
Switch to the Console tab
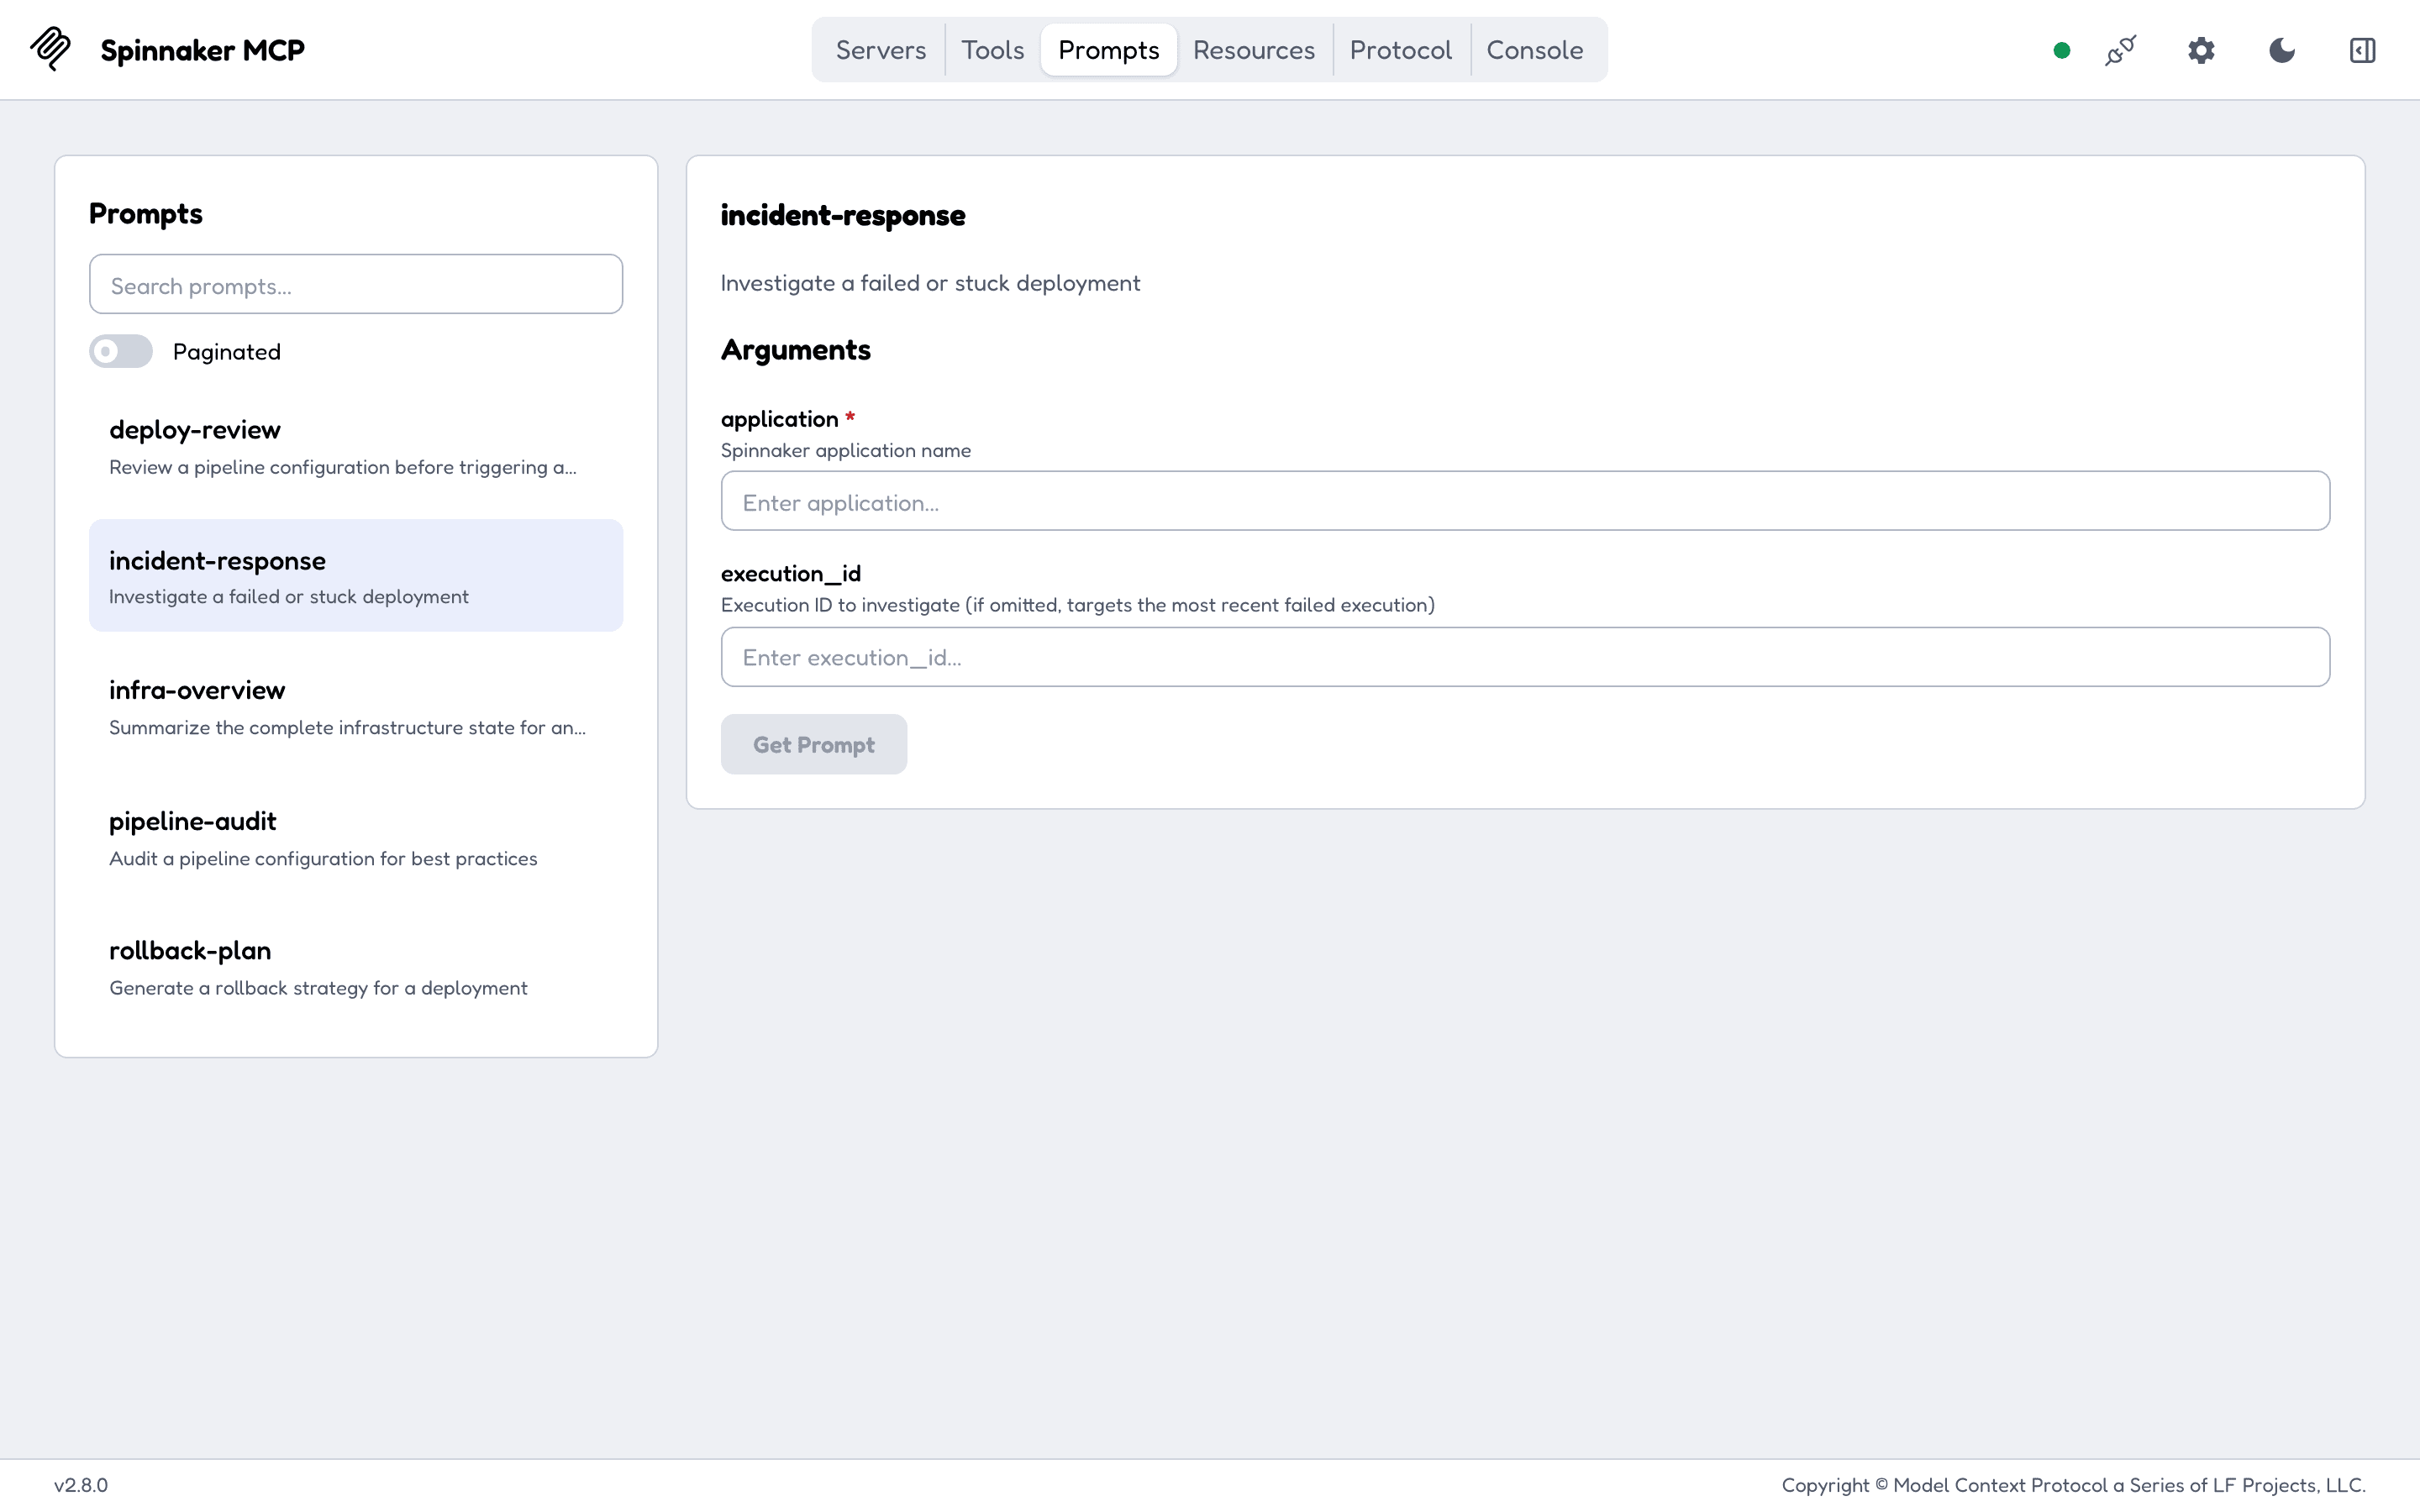click(1534, 50)
